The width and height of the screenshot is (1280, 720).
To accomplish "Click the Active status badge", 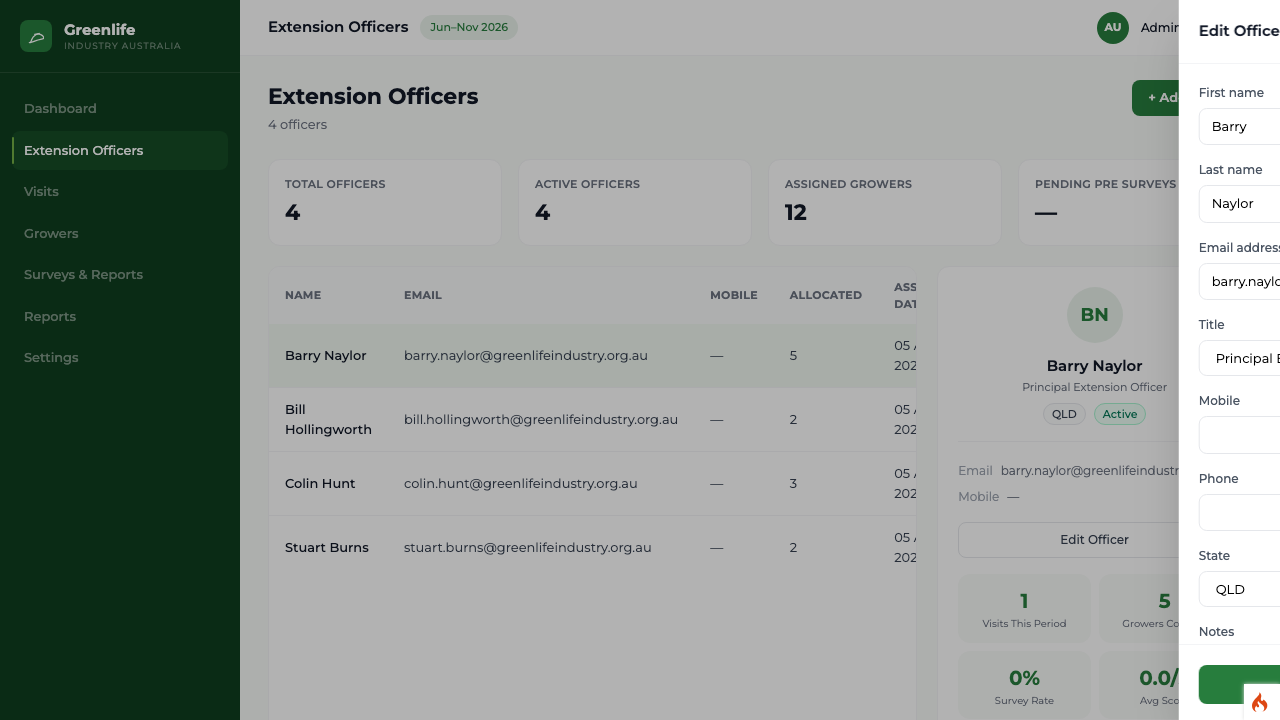I will (1120, 414).
